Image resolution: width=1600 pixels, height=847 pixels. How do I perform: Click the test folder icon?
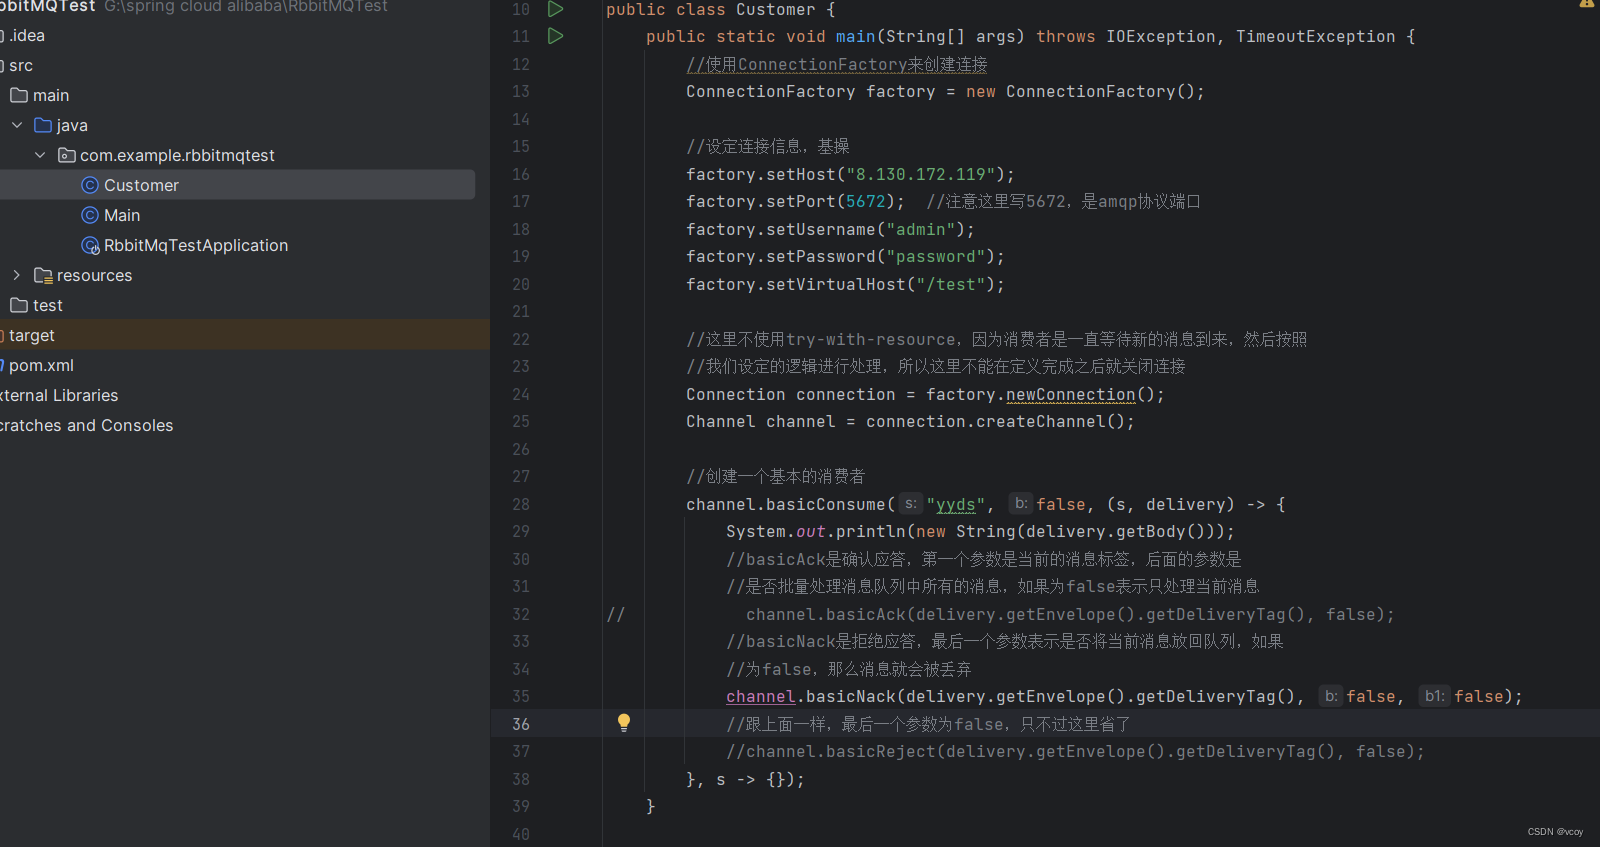pyautogui.click(x=19, y=305)
